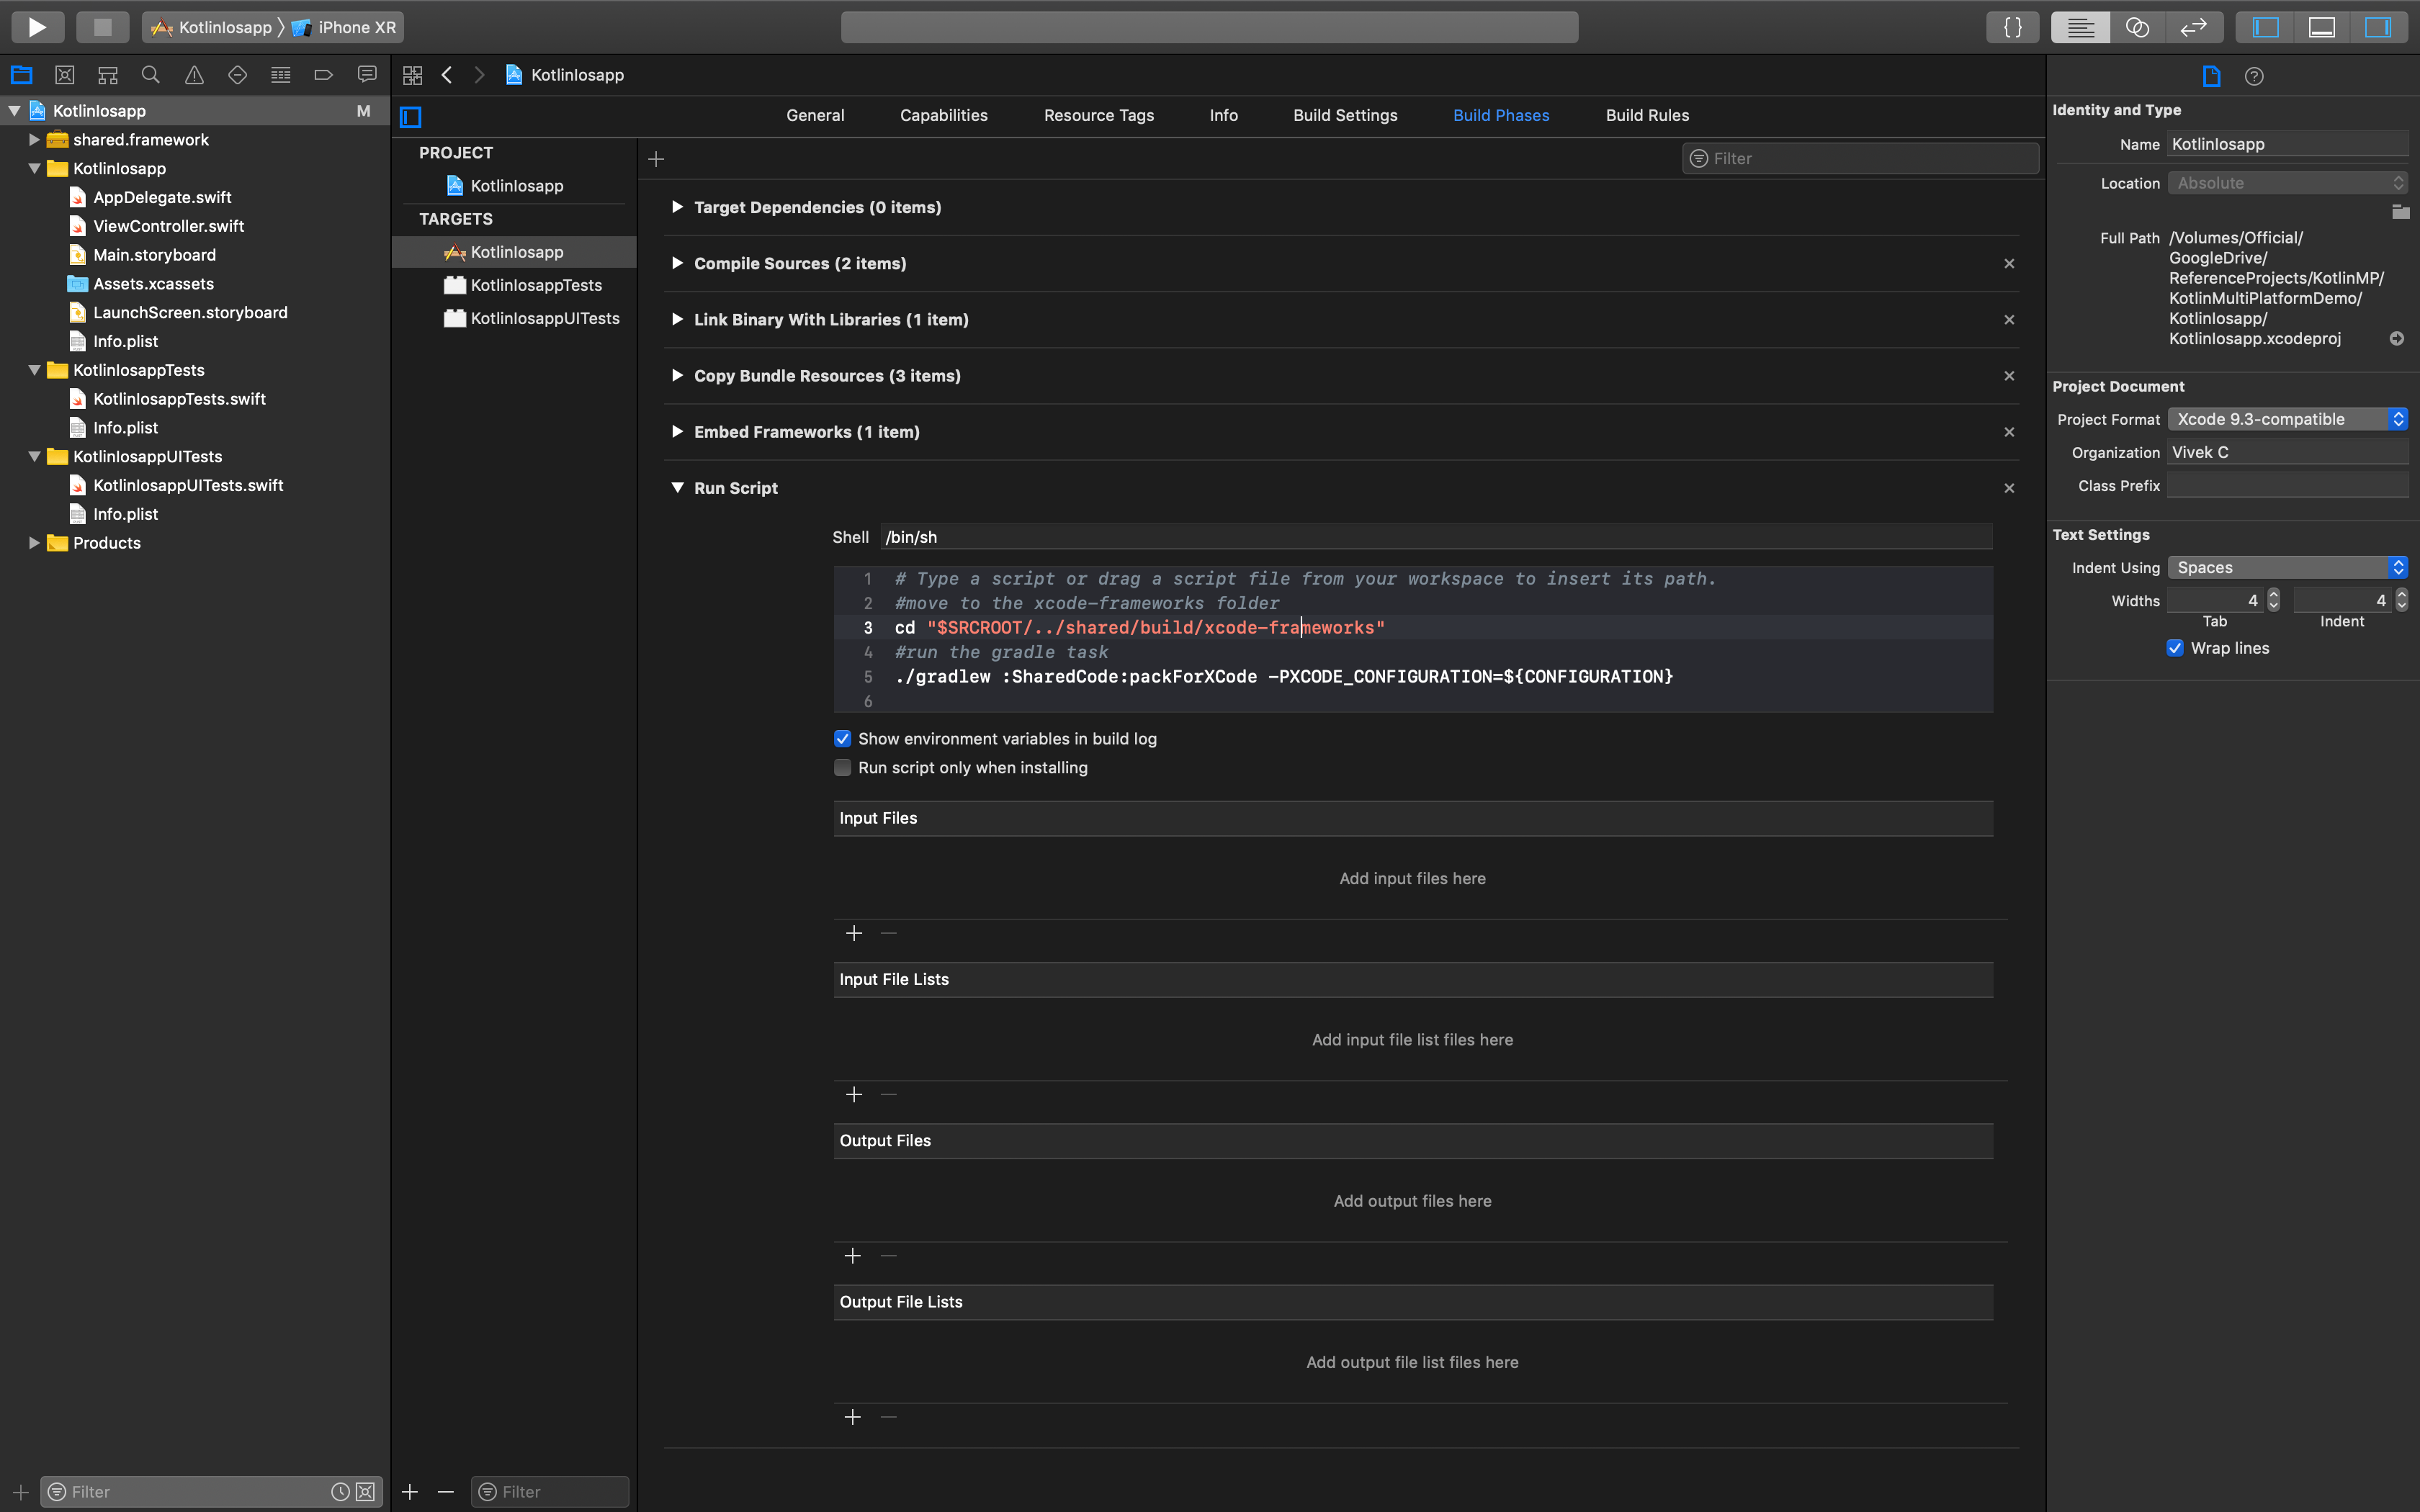Go forward with the jump bar chevron
The height and width of the screenshot is (1512, 2420).
point(479,75)
